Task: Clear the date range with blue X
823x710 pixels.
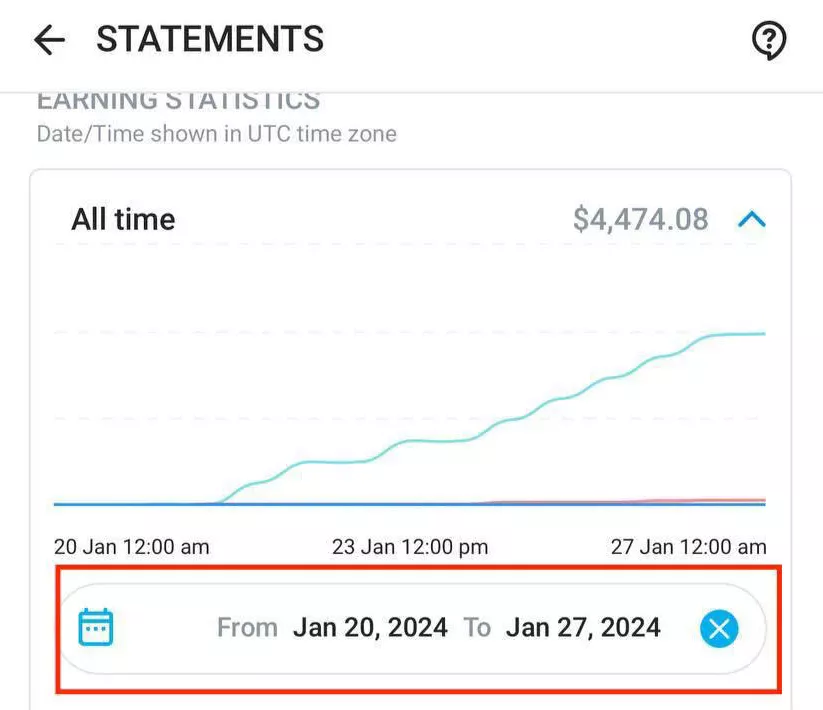Action: pos(719,629)
